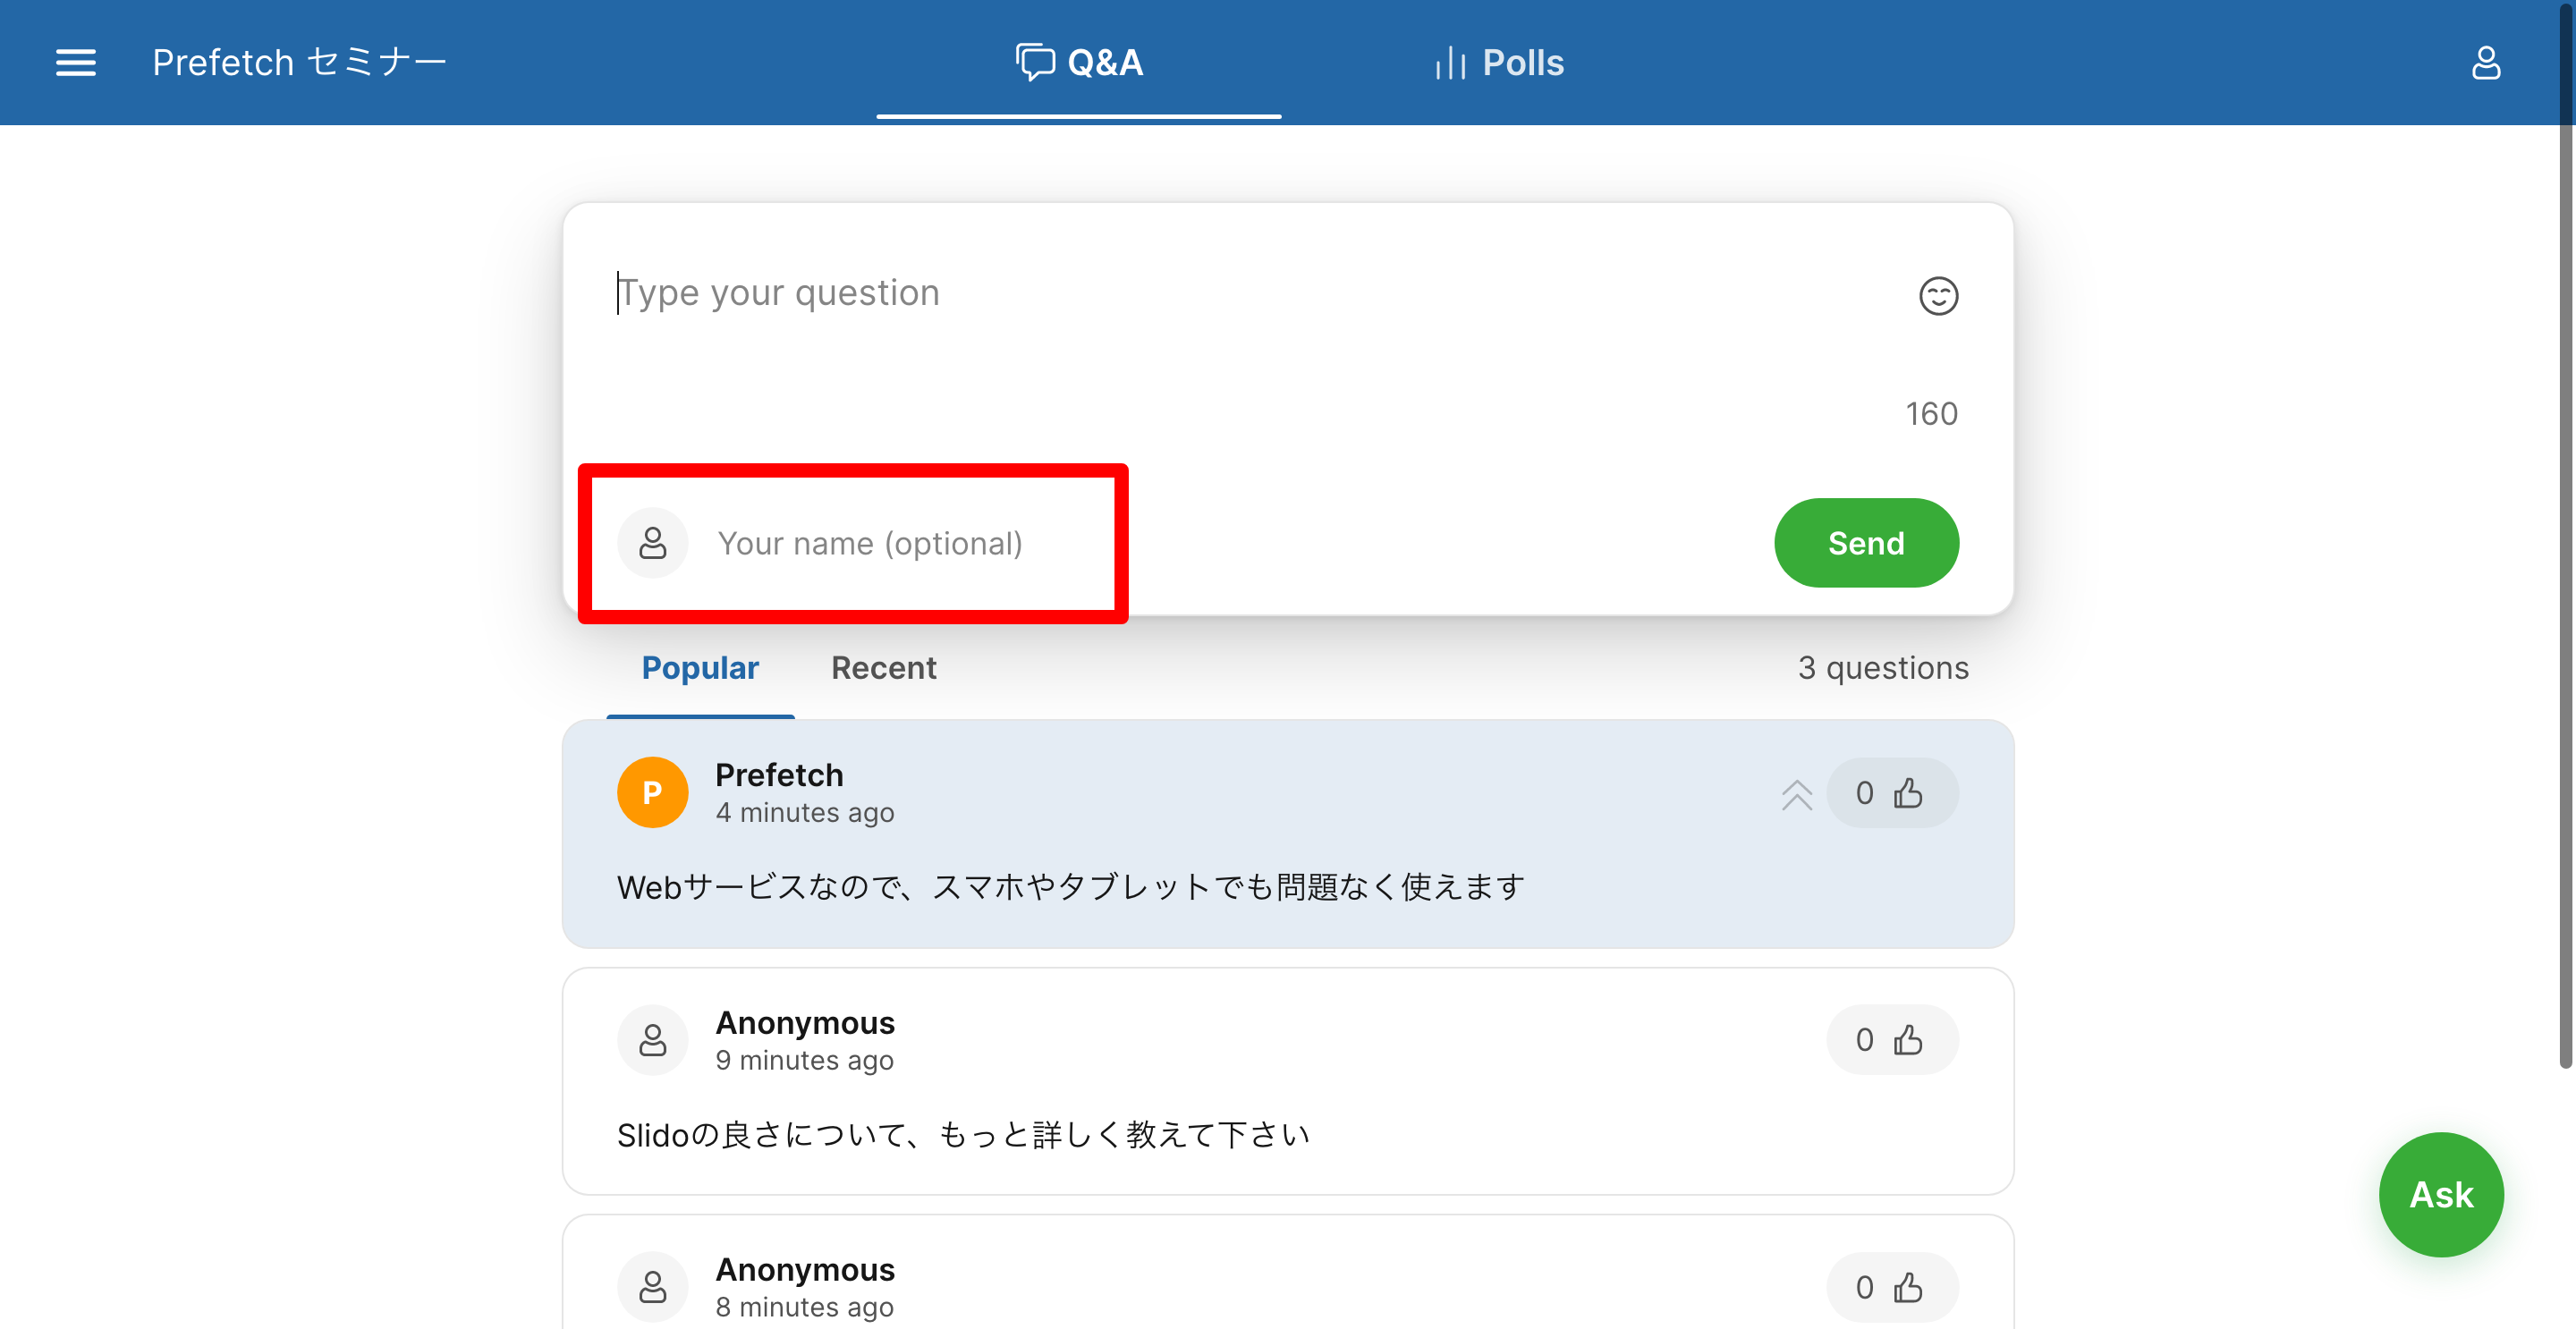Click the green Ask button
Viewport: 2576px width, 1329px height.
tap(2440, 1194)
